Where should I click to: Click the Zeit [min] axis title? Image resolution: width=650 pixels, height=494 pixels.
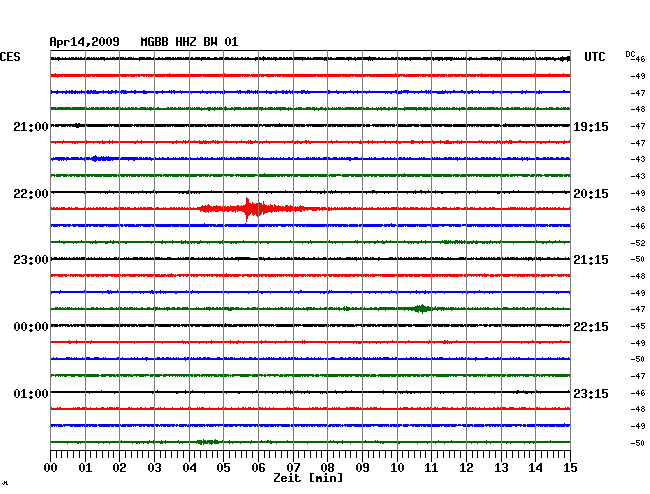tap(308, 478)
